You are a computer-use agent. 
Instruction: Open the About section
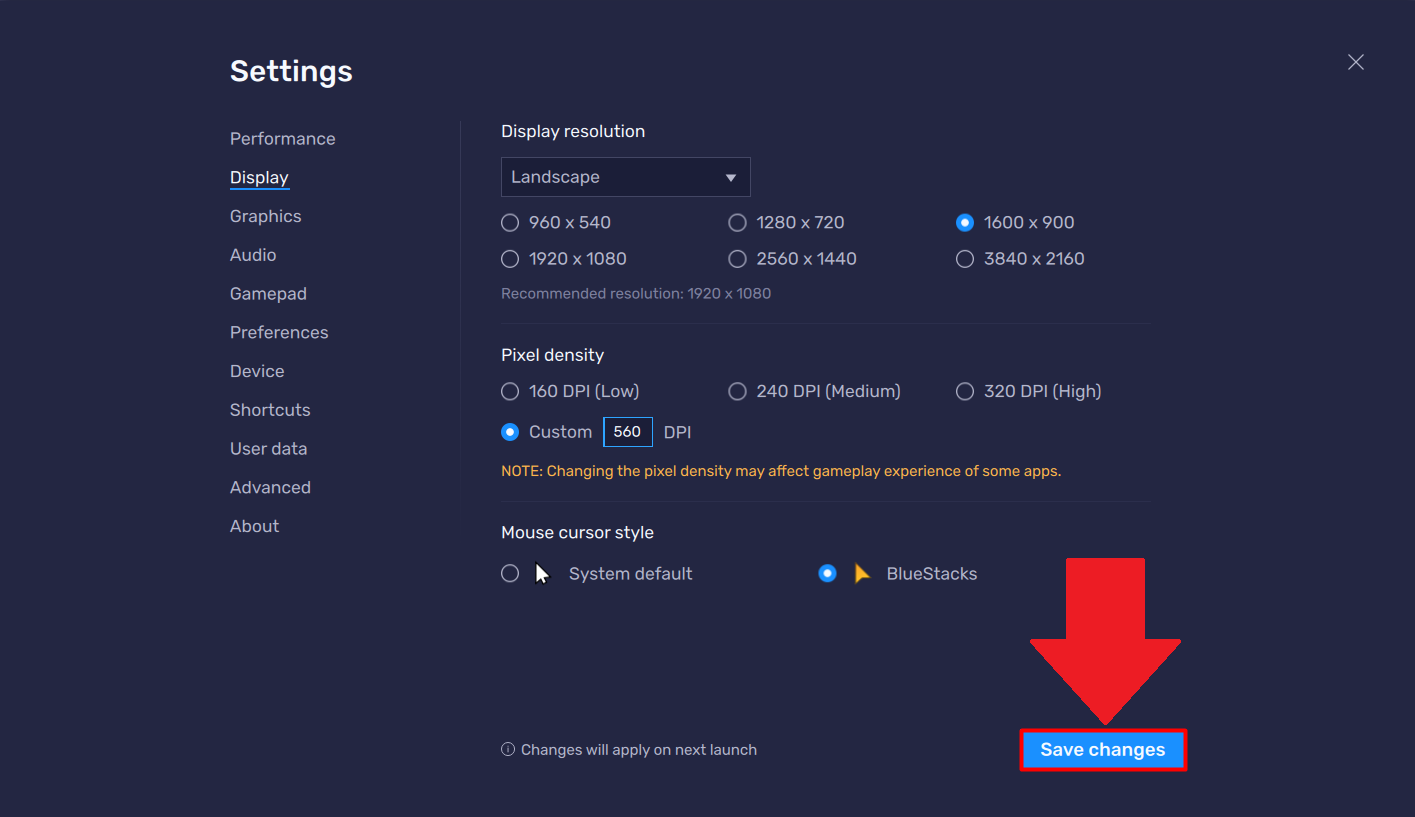(254, 526)
